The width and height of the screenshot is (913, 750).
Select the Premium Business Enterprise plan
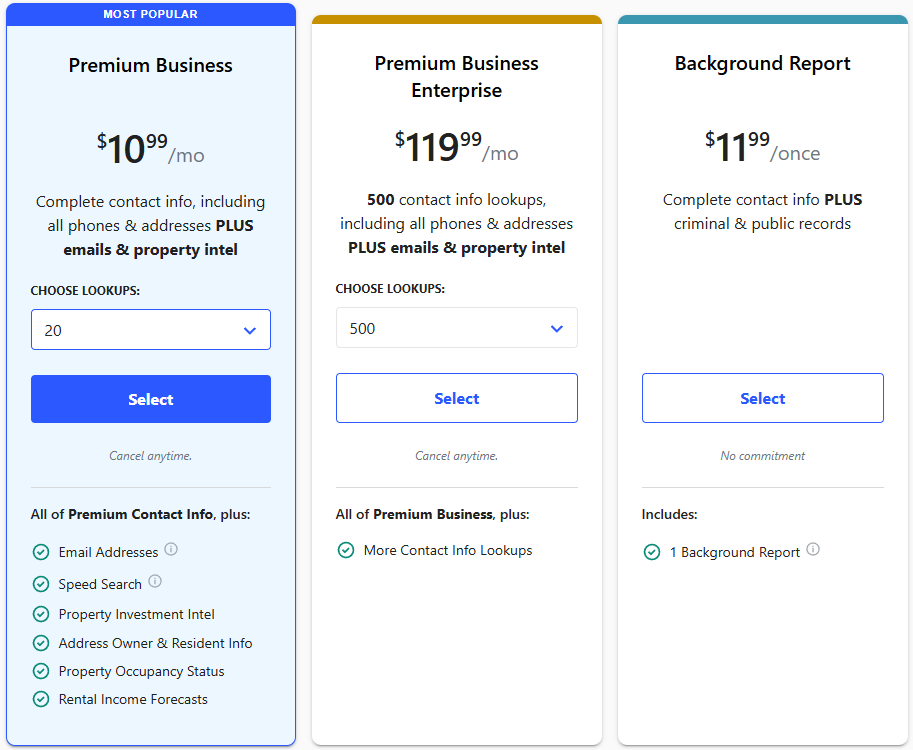pos(457,398)
